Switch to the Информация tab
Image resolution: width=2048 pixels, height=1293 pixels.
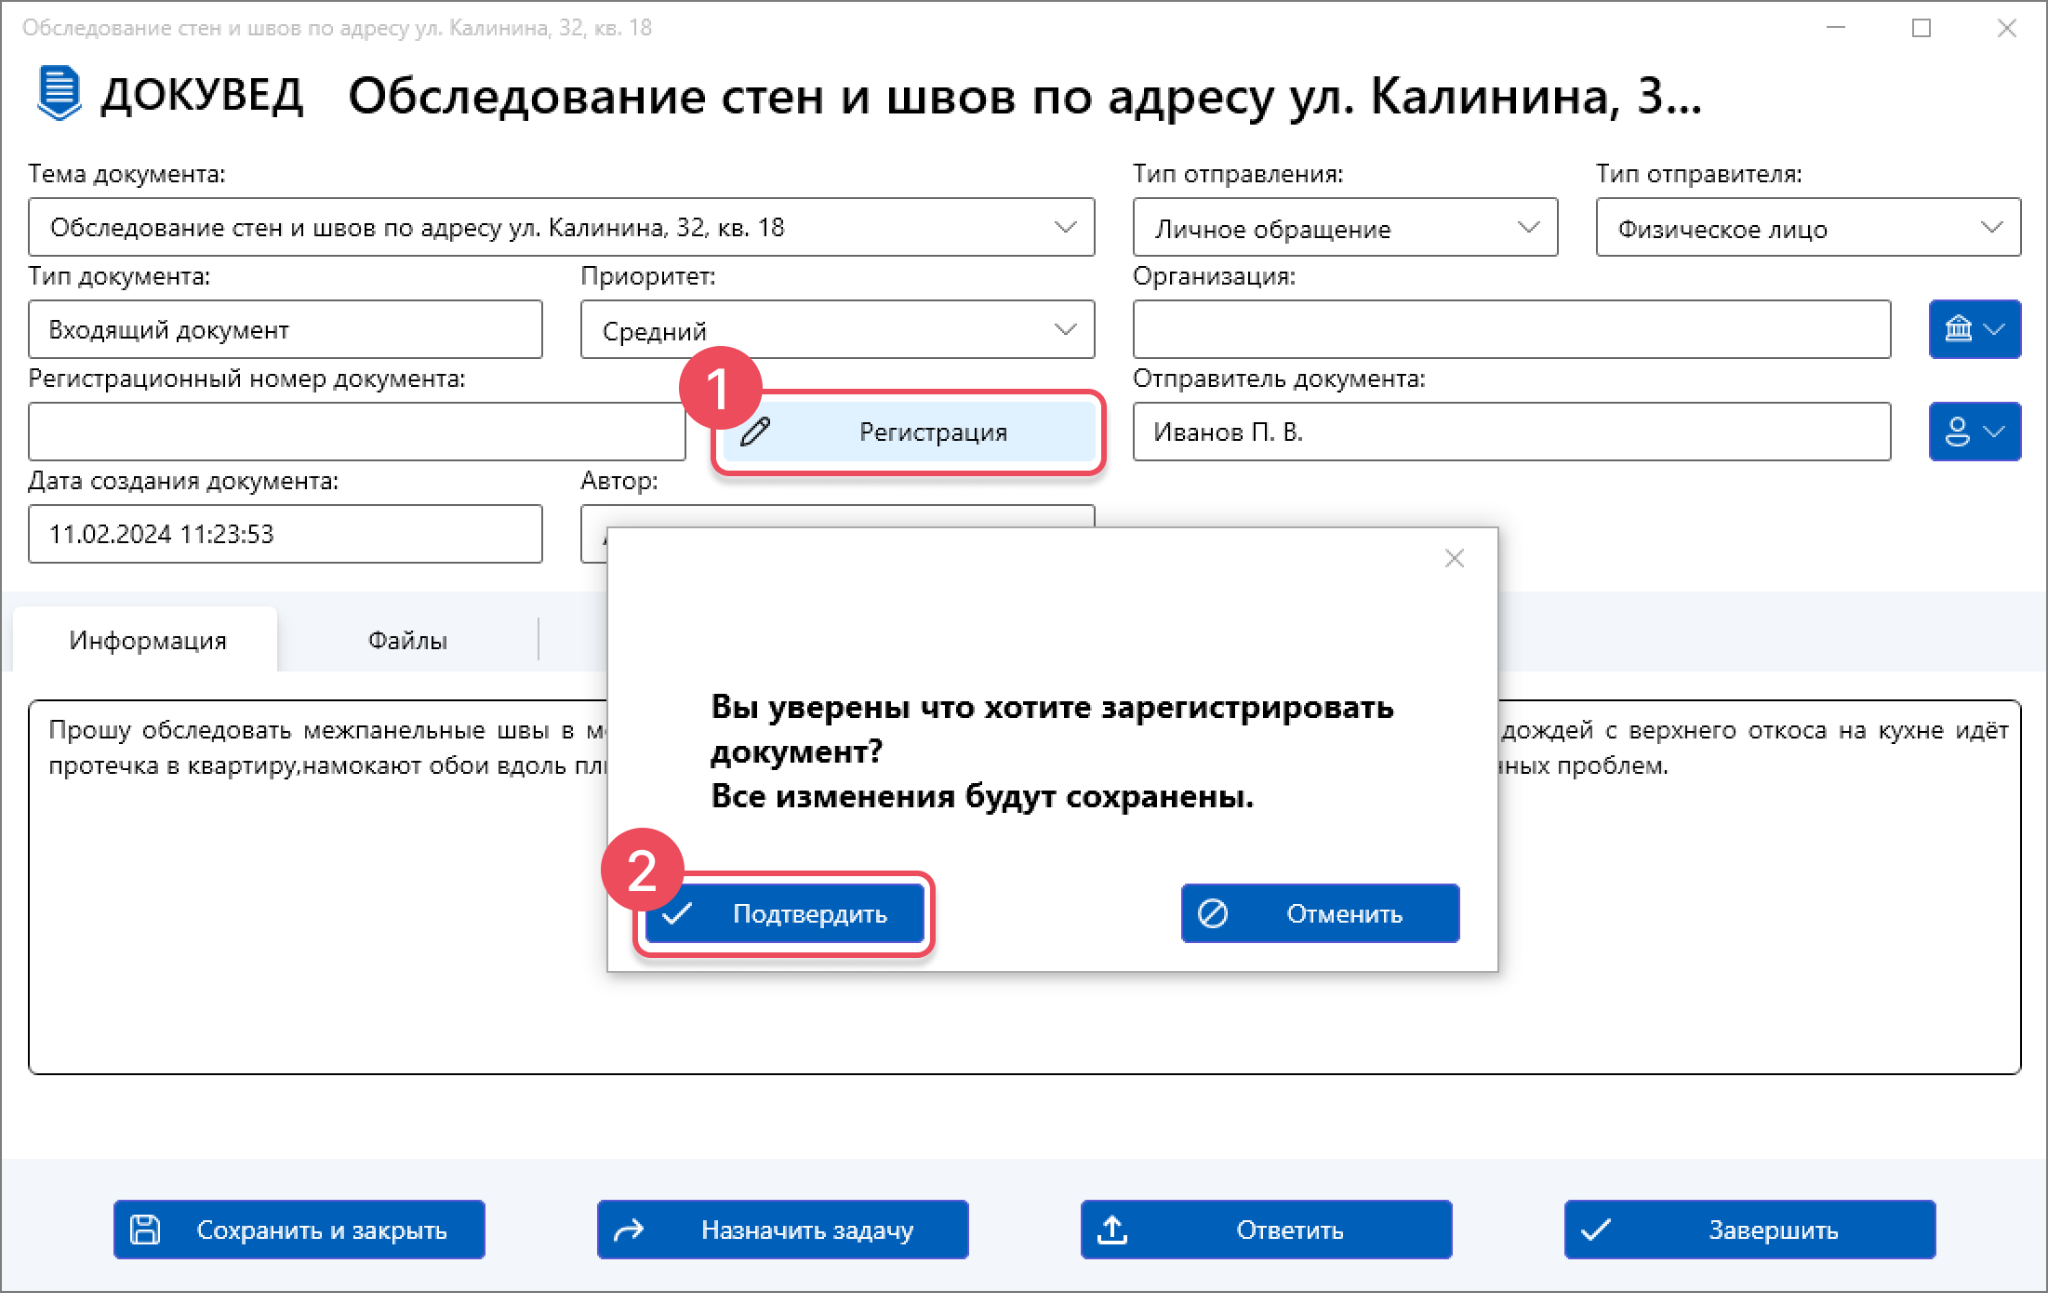[147, 640]
